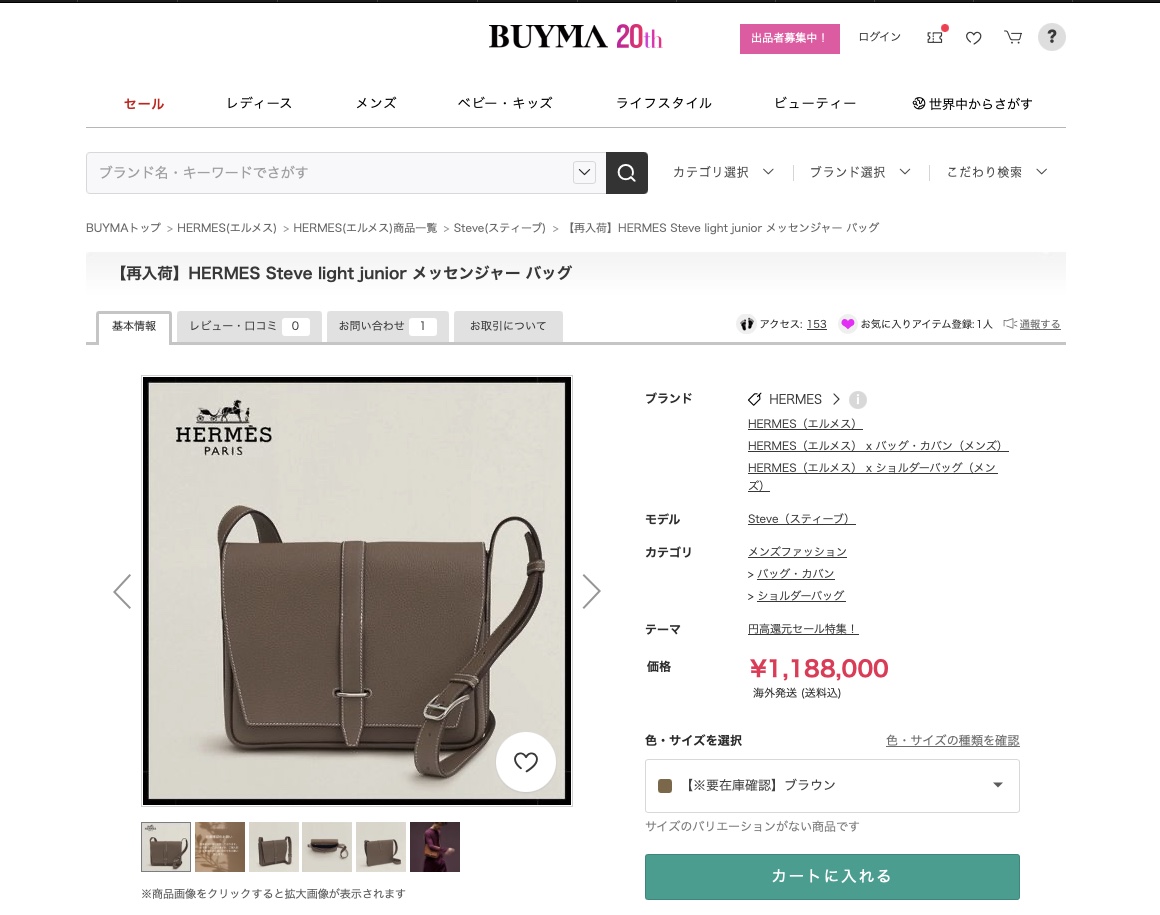
Task: Toggle favorite heart on the product image
Action: point(525,762)
